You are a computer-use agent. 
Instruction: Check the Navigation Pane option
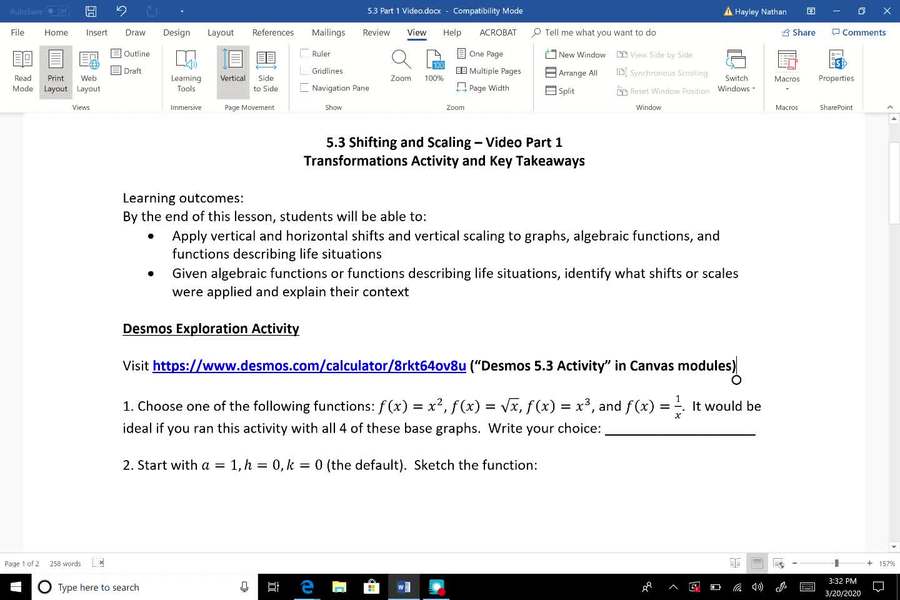coord(305,88)
